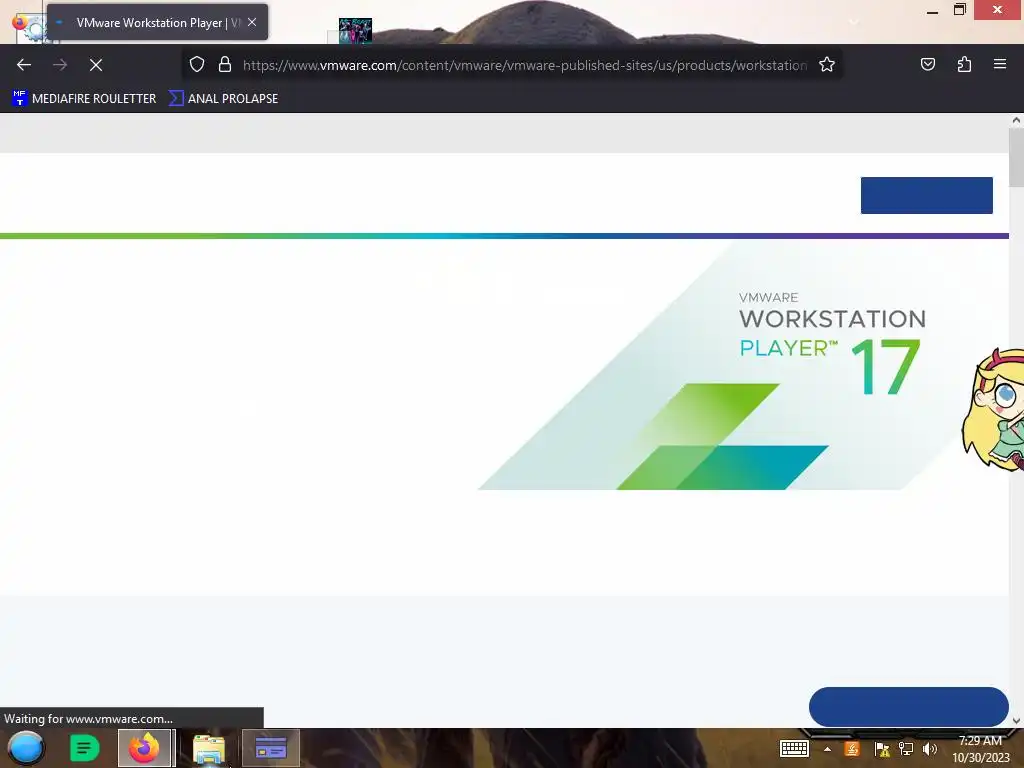1024x768 pixels.
Task: Click the Java update tray icon
Action: (852, 749)
